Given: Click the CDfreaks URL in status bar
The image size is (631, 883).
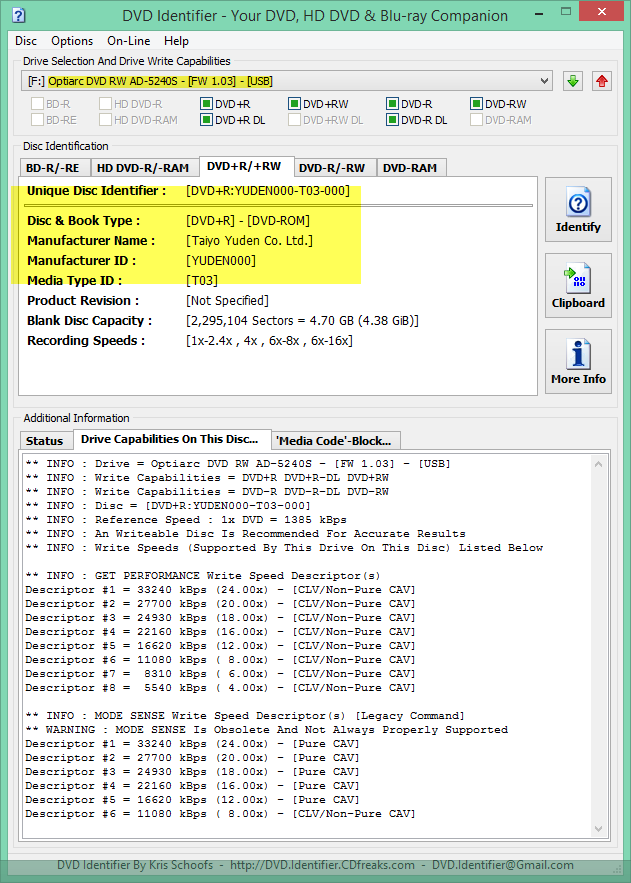Looking at the screenshot, I should point(322,865).
